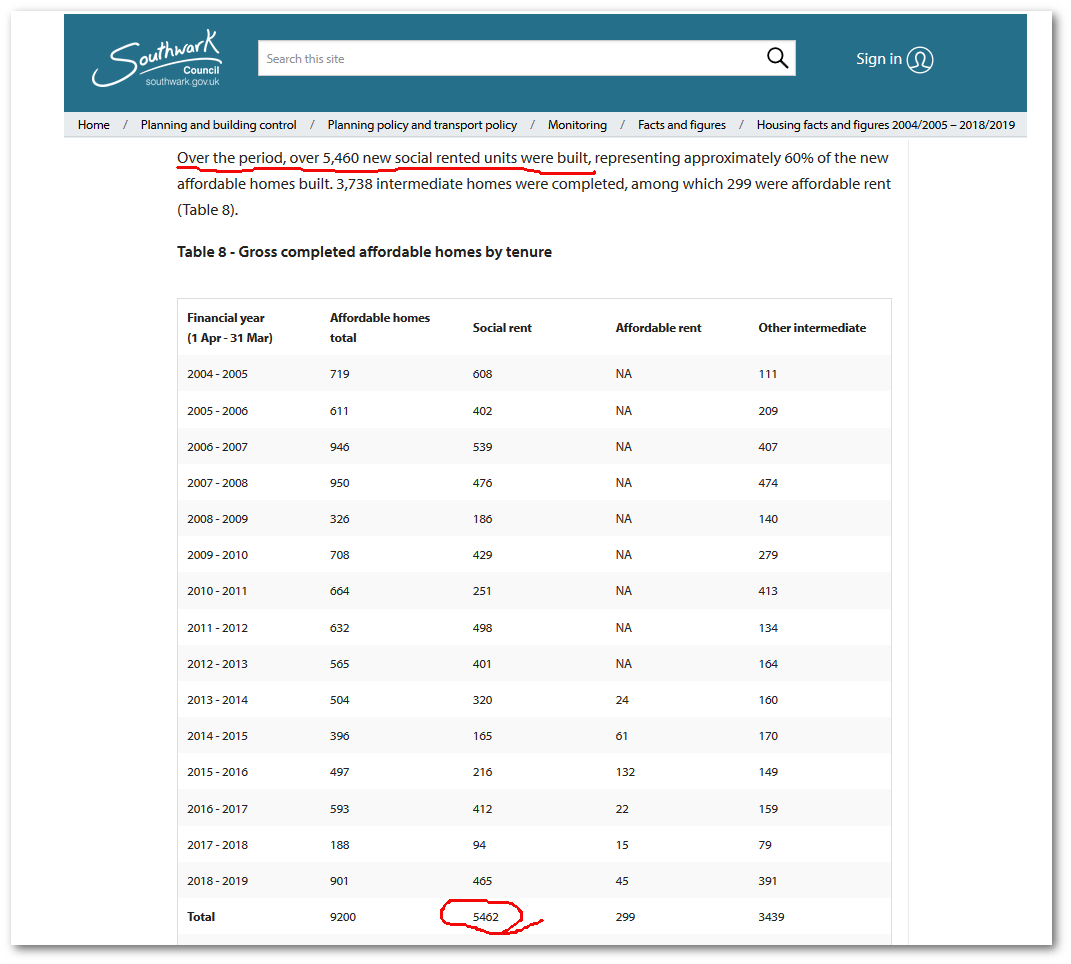Click 608 social rent for 2004 - 2005

(482, 374)
